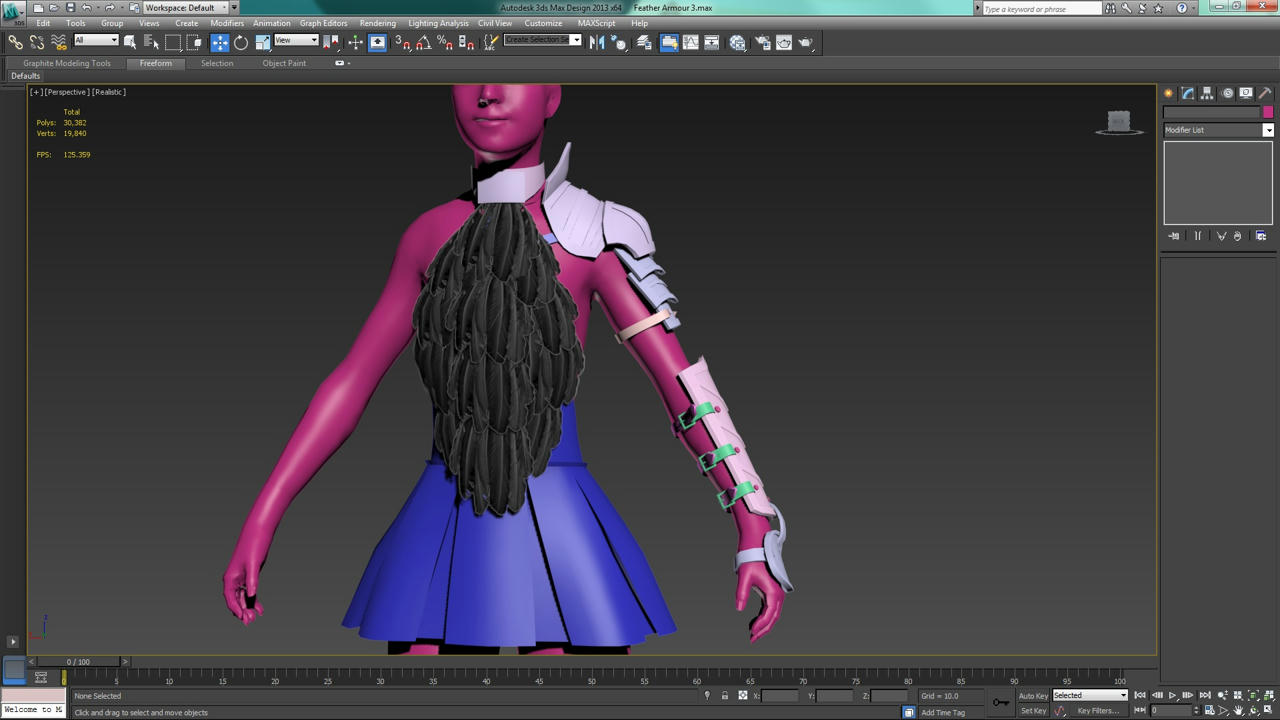Activate Bind to Space Warp tool

[59, 42]
